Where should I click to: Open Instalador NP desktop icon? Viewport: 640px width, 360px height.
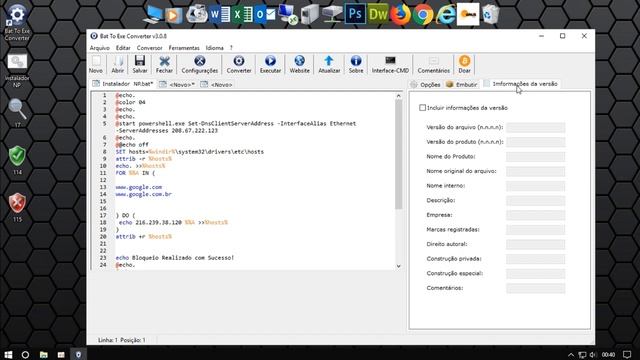(x=17, y=69)
